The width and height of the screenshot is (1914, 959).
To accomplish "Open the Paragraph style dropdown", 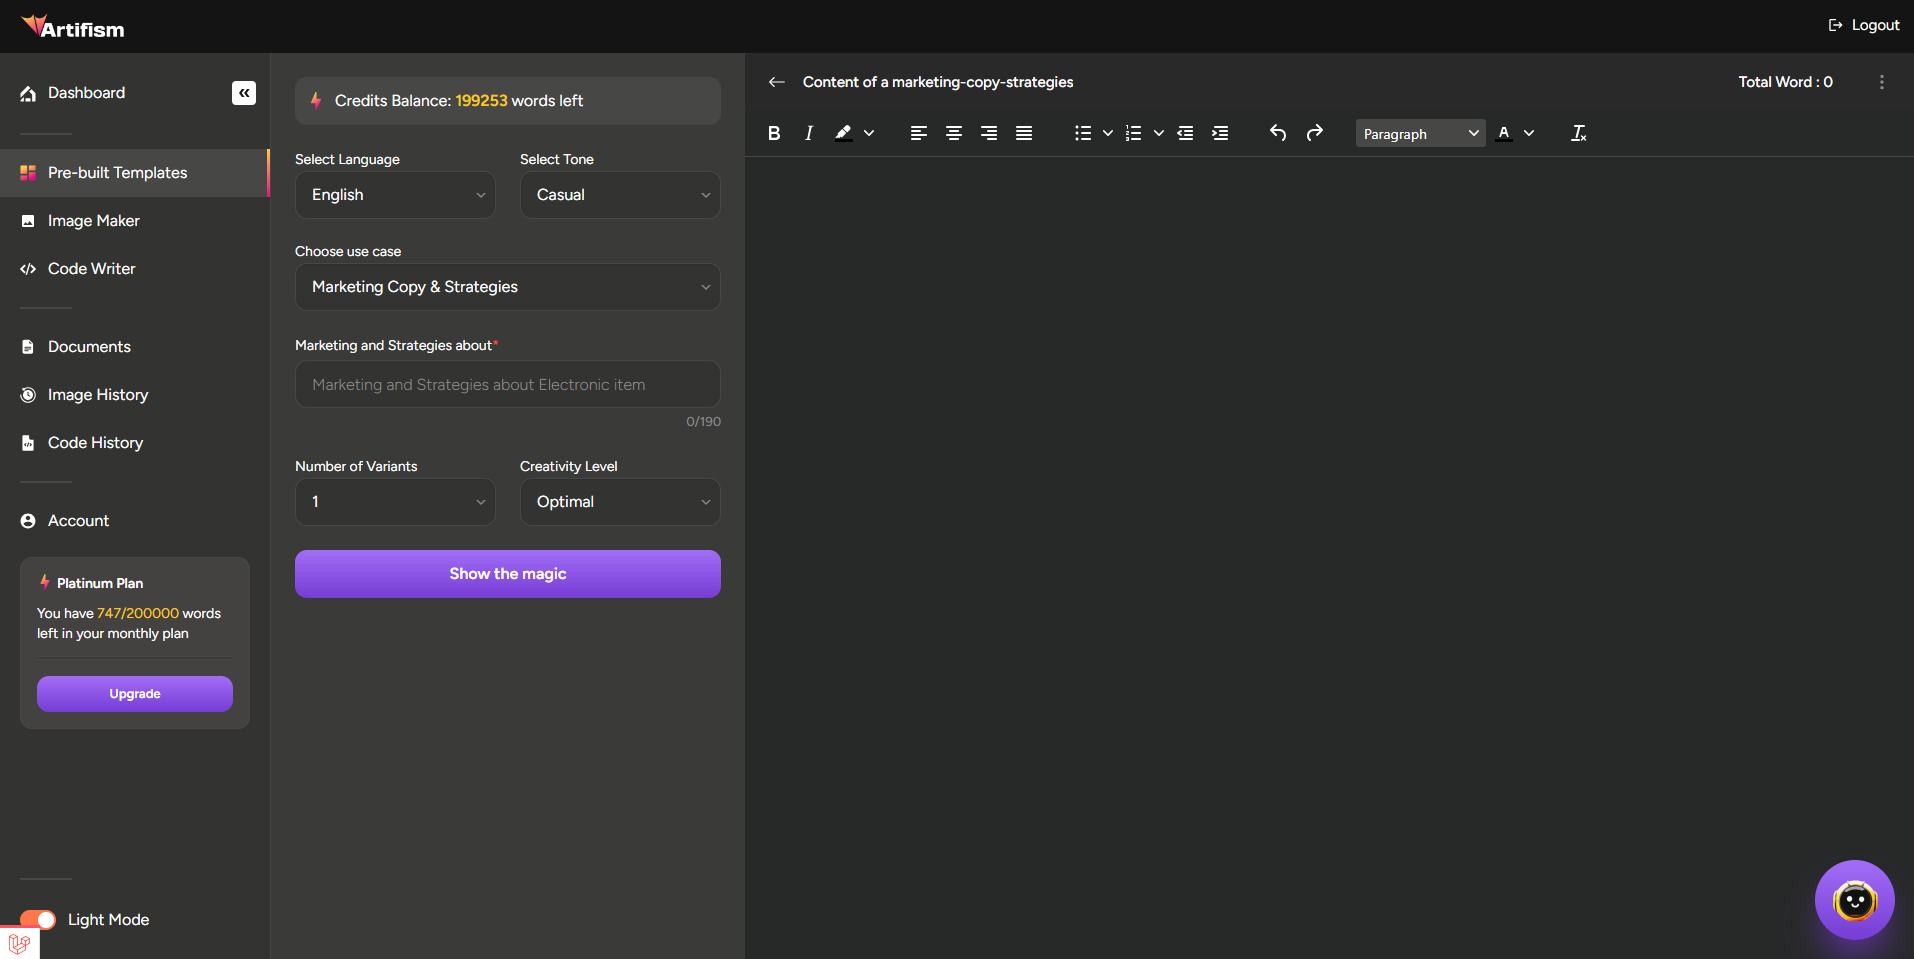I will (1419, 132).
